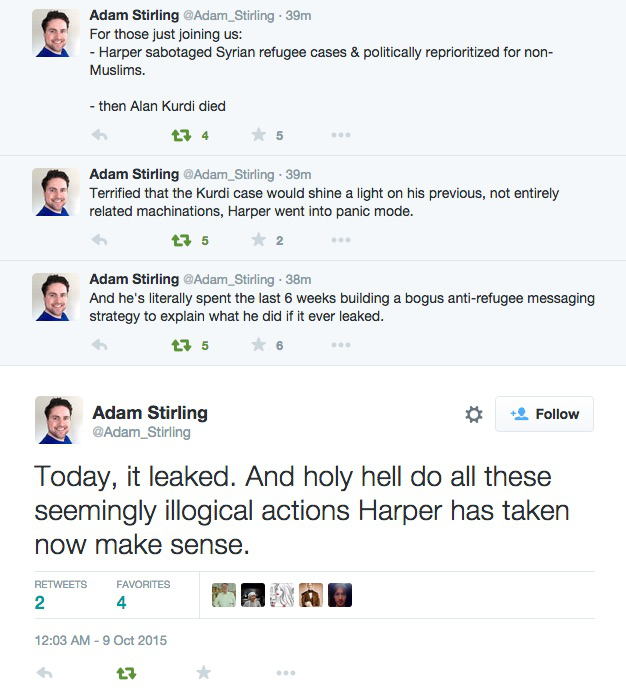Open more options on the main tweet
Viewport: 626px width, 691px height.
tap(286, 674)
